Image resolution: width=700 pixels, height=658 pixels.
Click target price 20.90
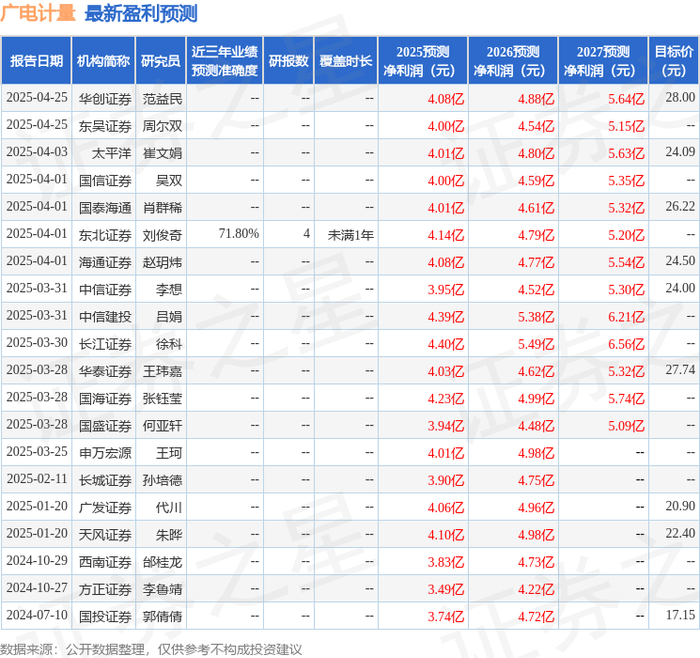coord(680,506)
